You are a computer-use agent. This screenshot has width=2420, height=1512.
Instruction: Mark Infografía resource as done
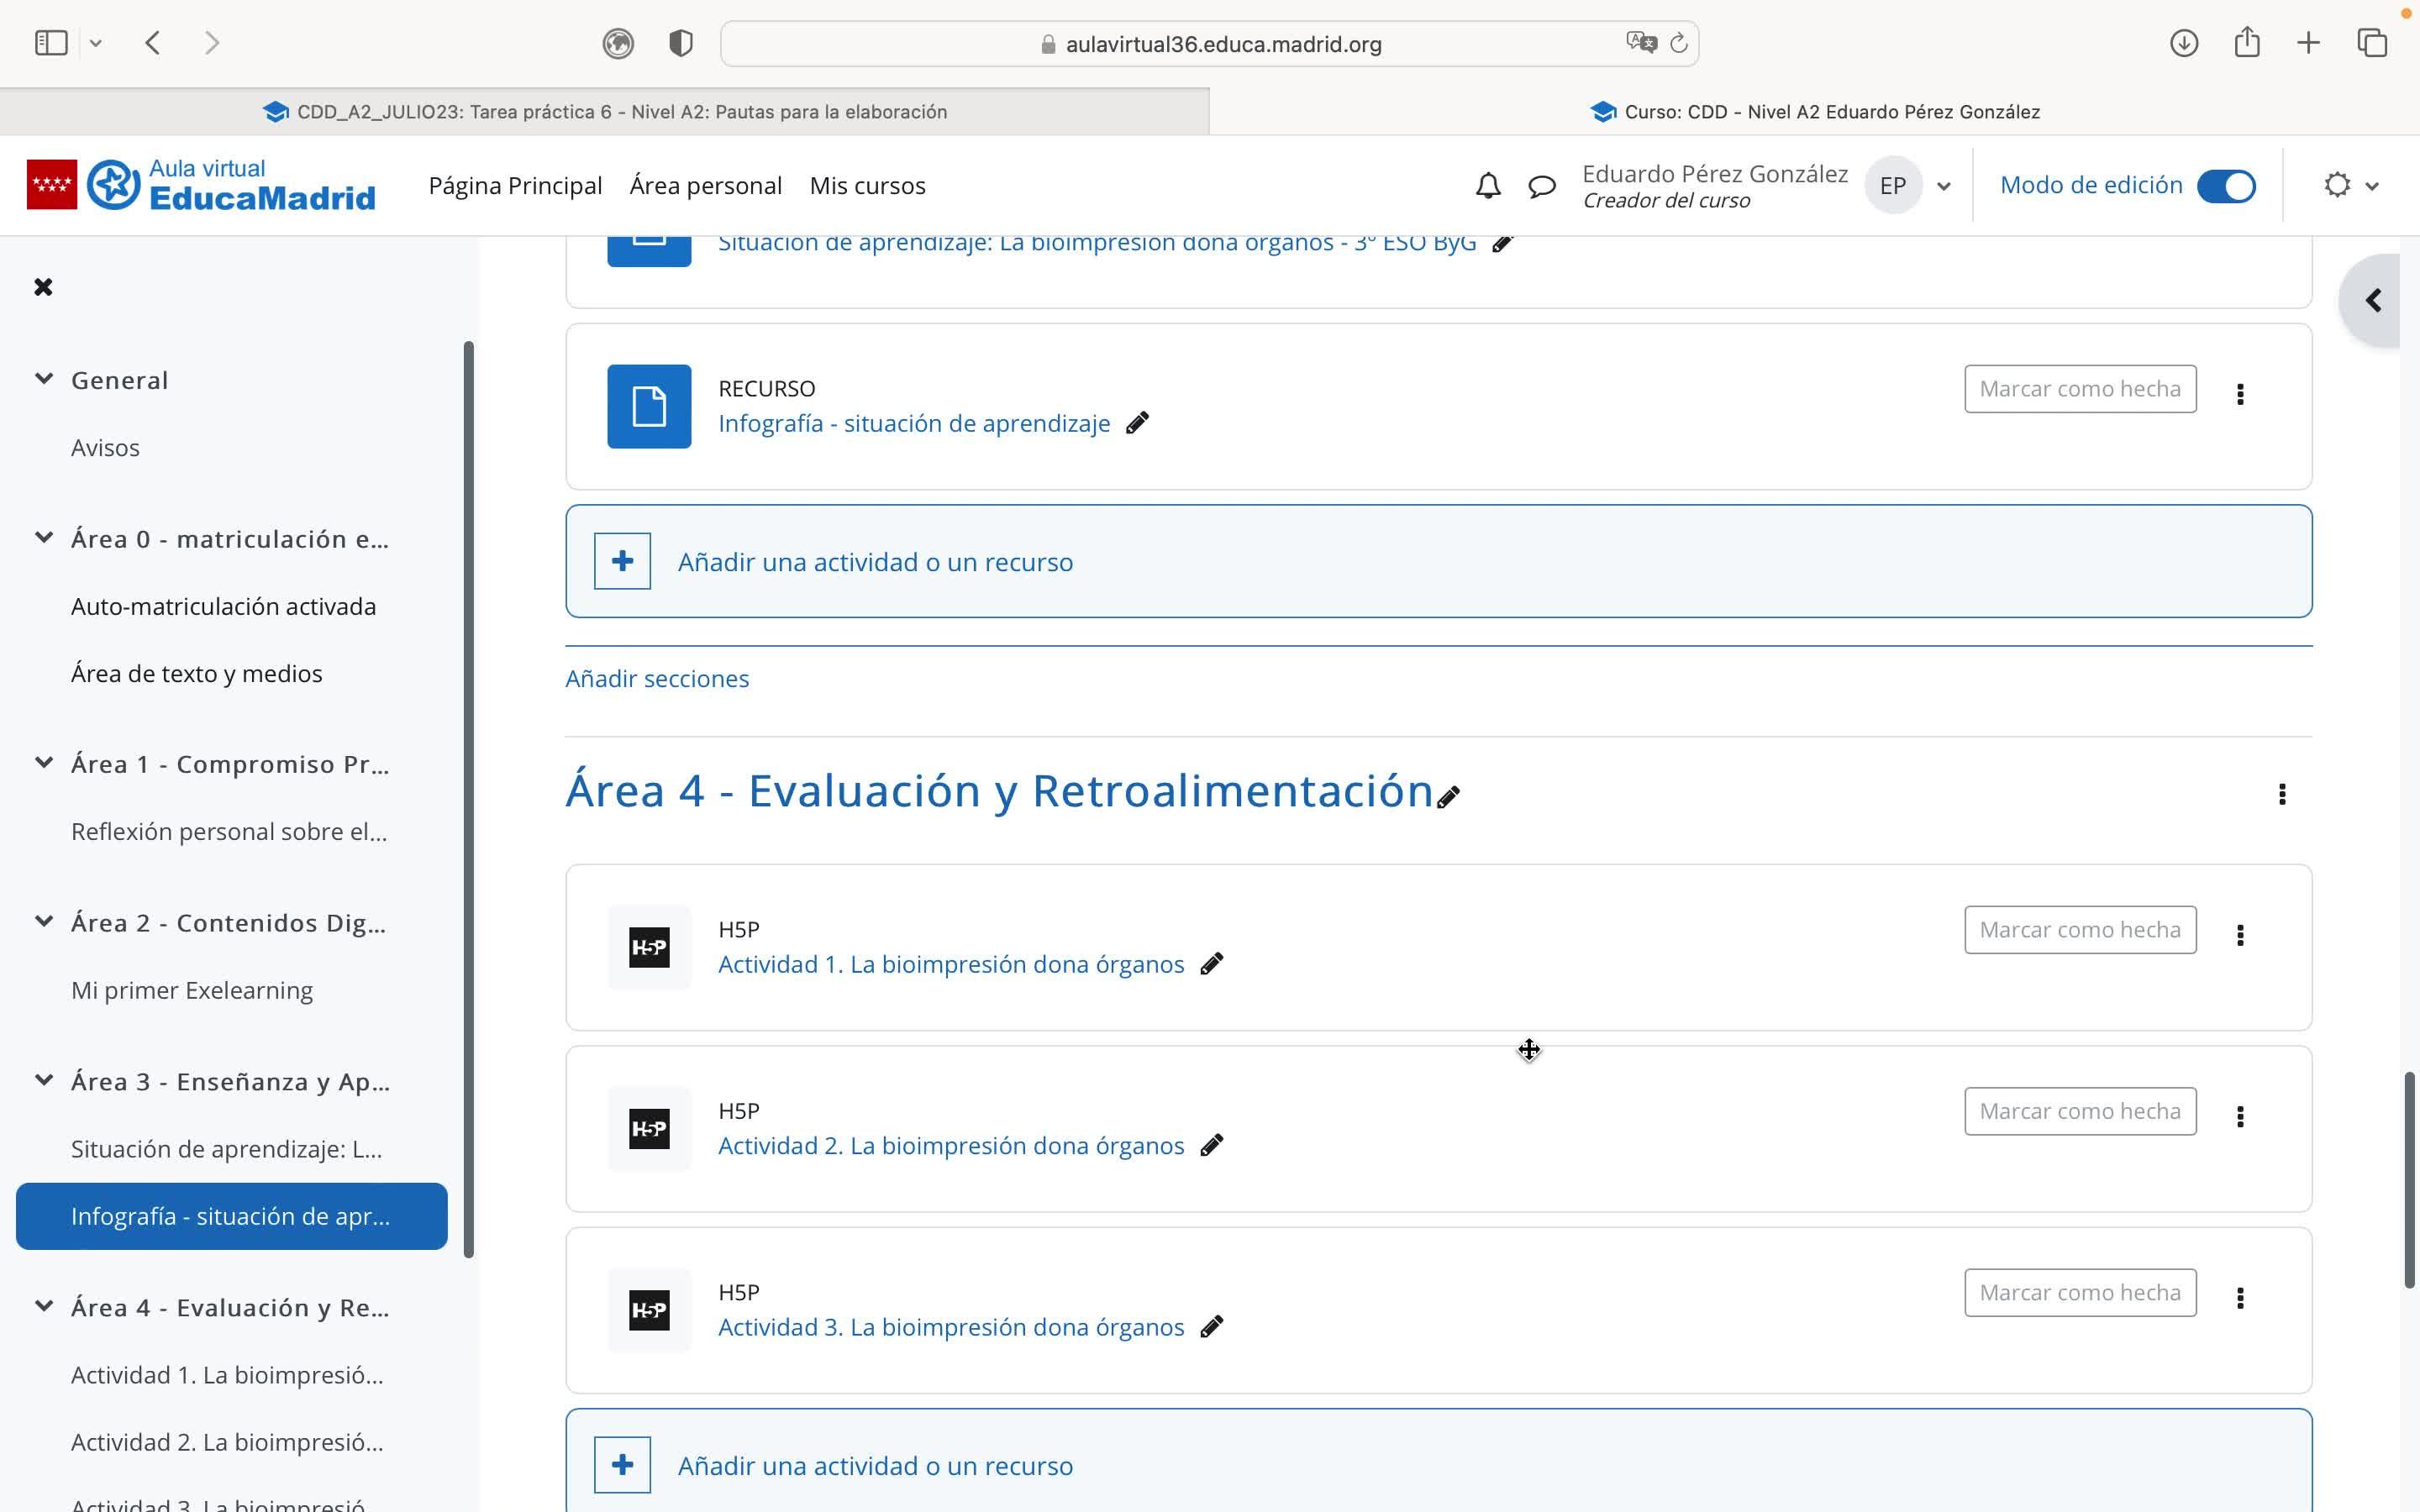pyautogui.click(x=2079, y=389)
